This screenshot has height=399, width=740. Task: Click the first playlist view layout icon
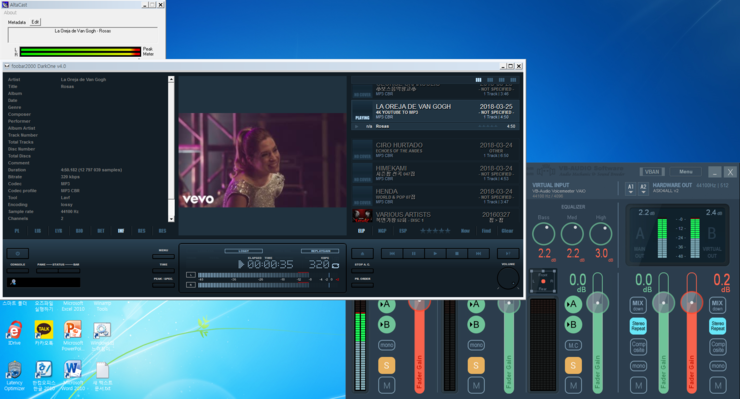pyautogui.click(x=478, y=80)
